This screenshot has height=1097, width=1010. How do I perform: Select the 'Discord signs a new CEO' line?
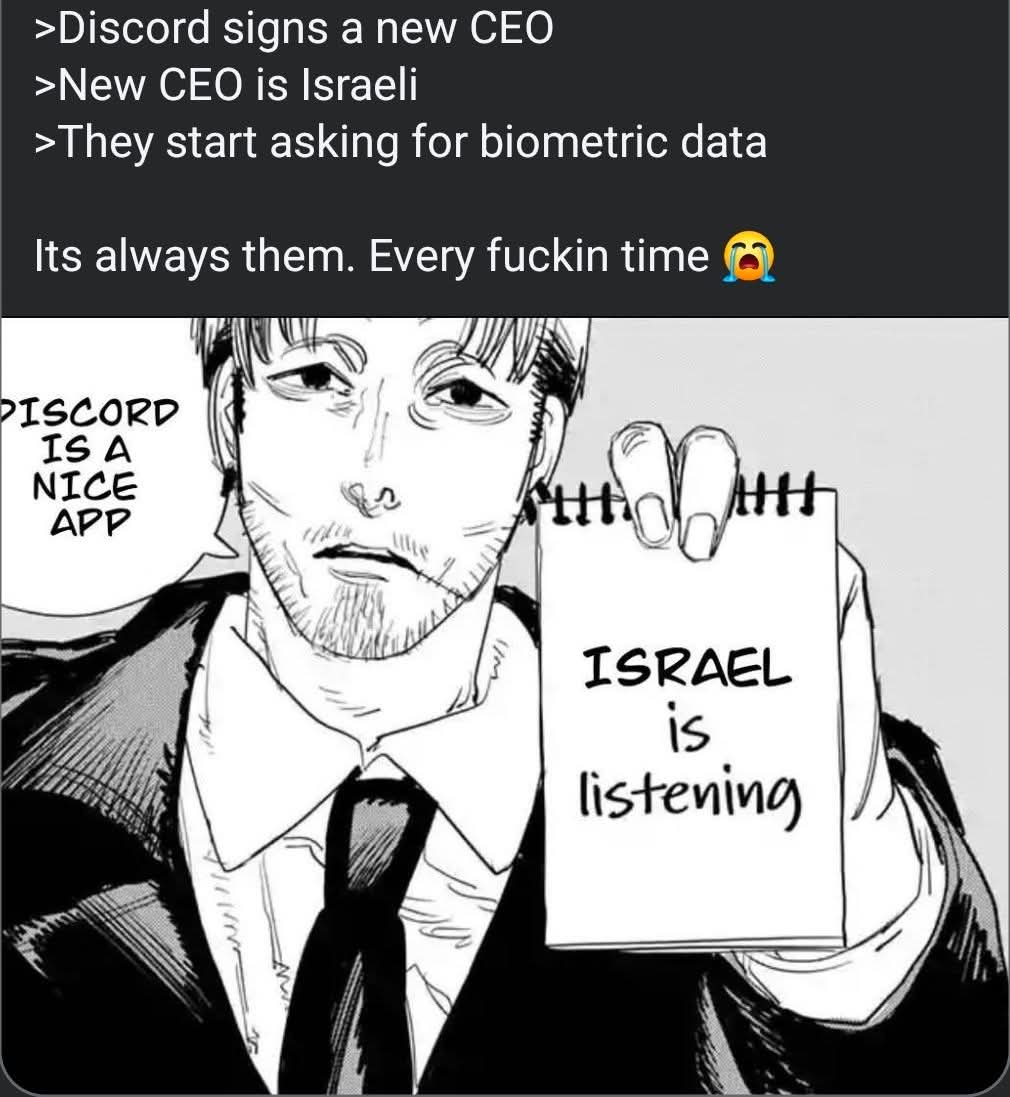coord(294,29)
